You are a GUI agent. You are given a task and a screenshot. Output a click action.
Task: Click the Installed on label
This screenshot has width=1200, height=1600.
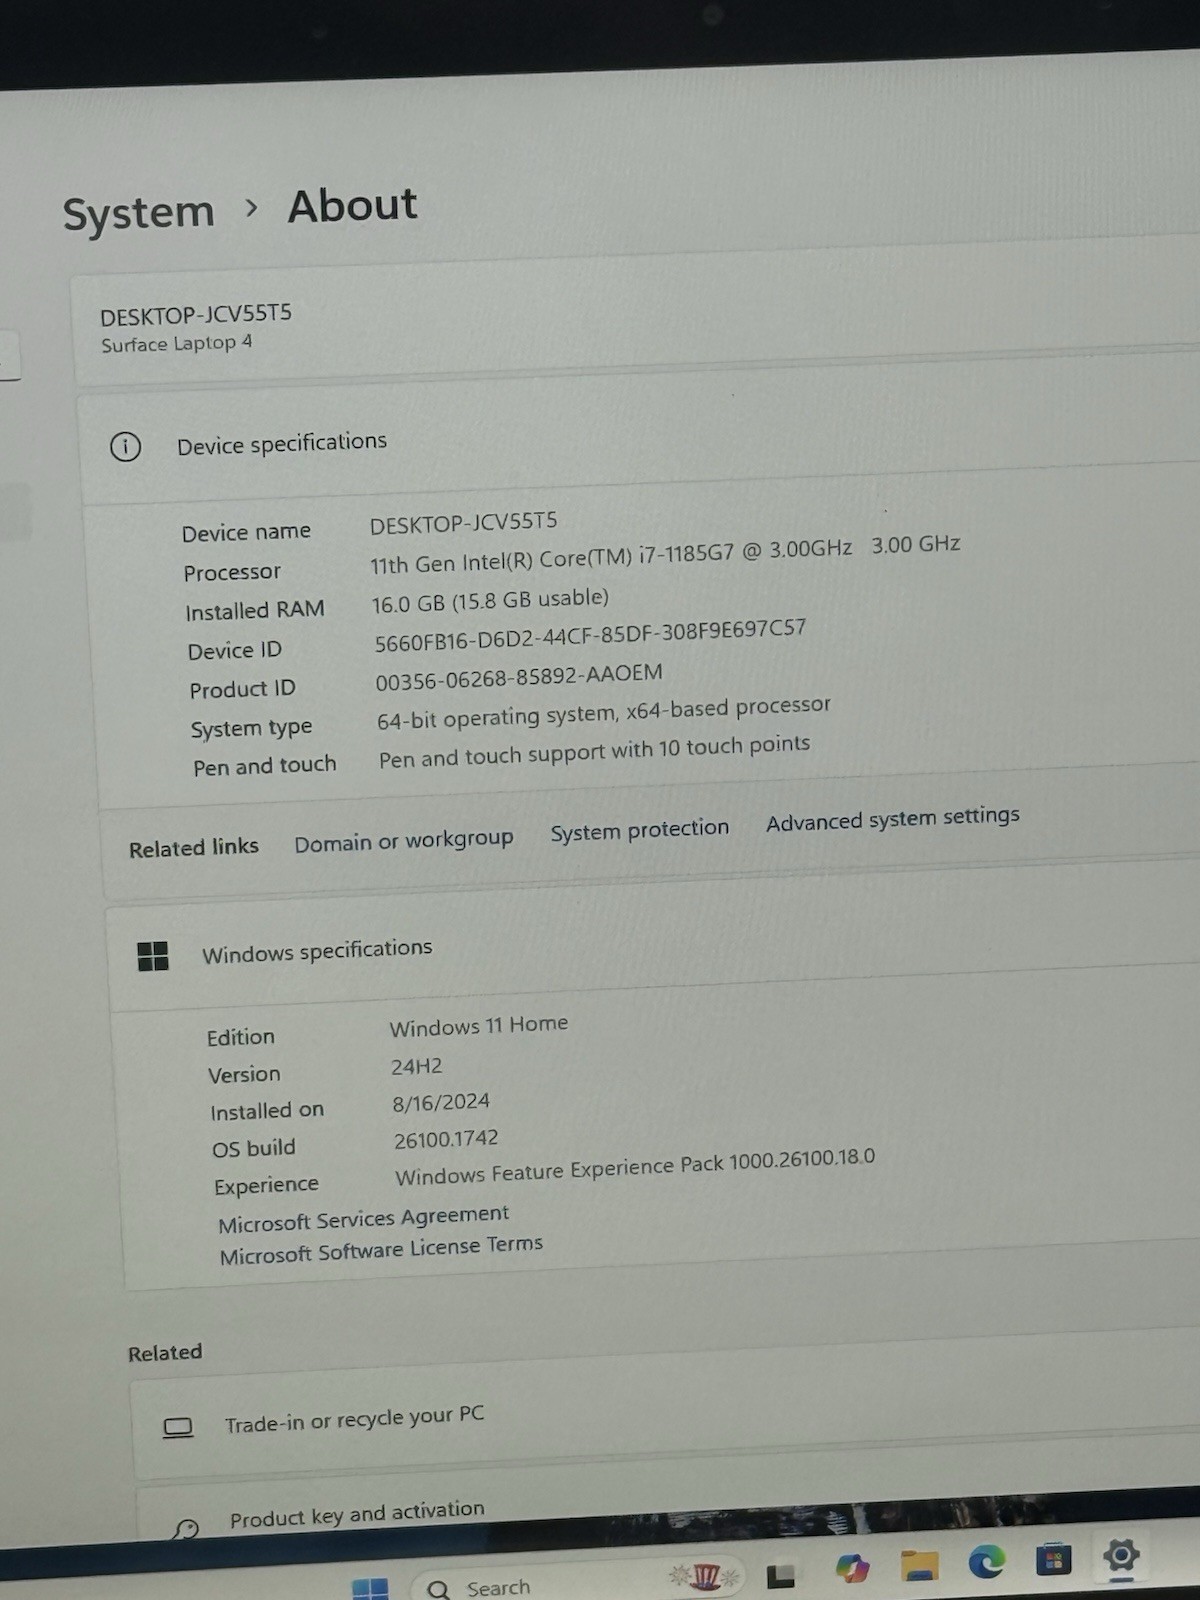(267, 1111)
